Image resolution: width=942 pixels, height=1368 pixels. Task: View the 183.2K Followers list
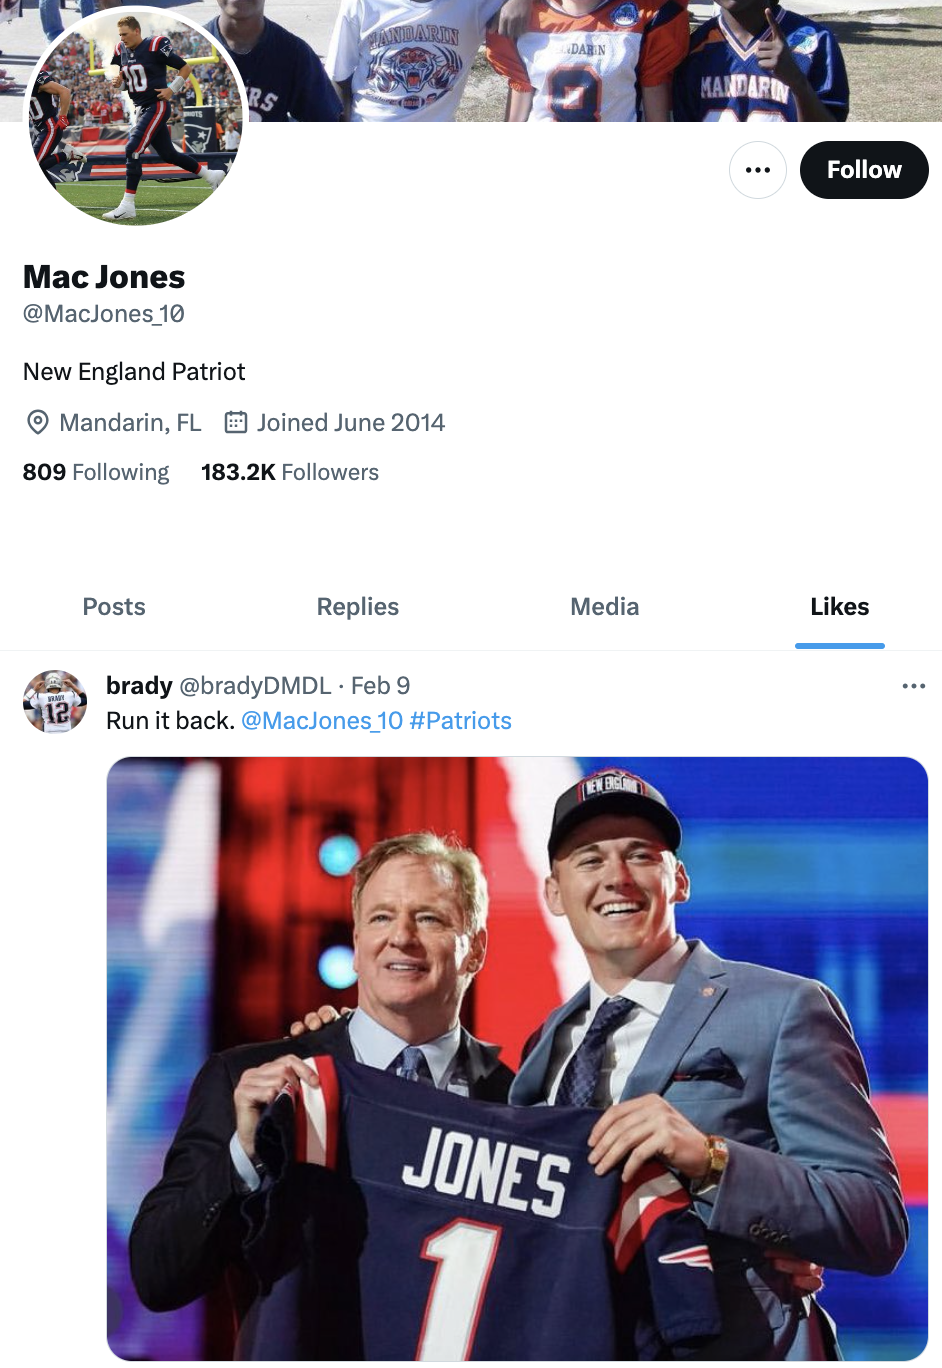point(290,472)
